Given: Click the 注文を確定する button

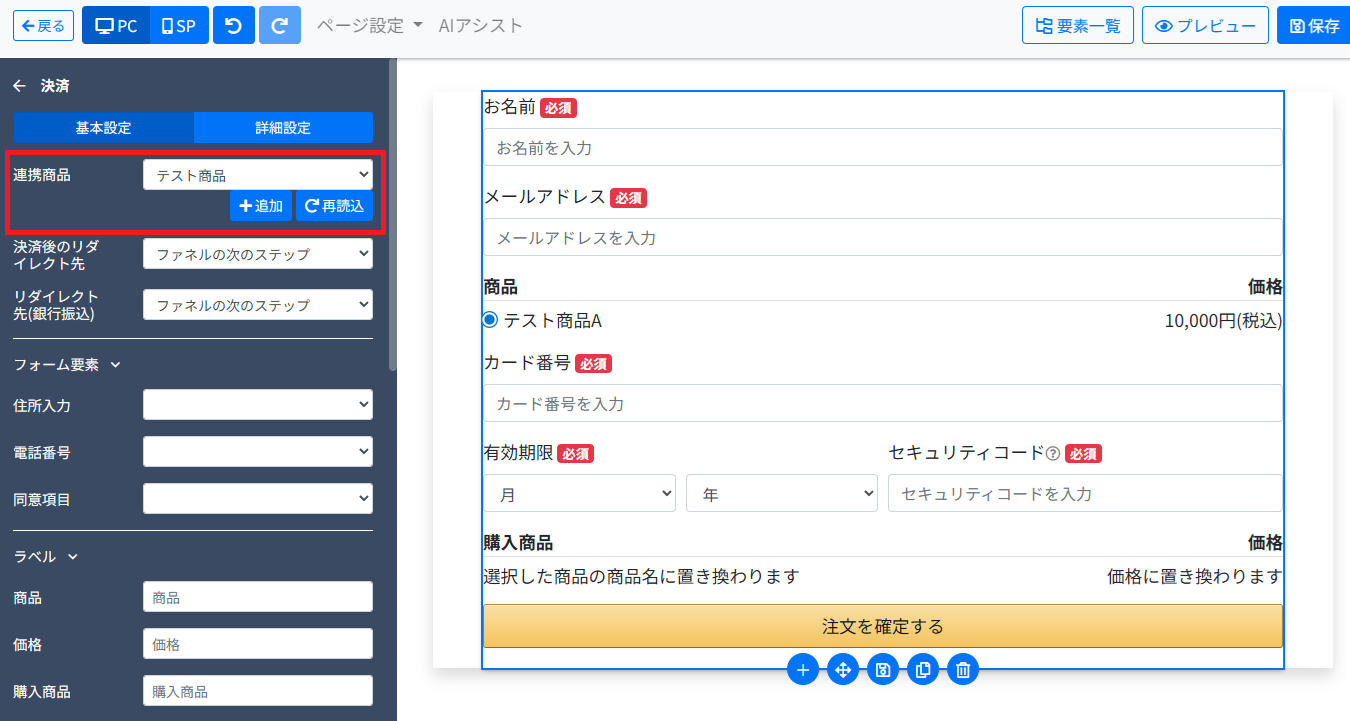Looking at the screenshot, I should (882, 626).
